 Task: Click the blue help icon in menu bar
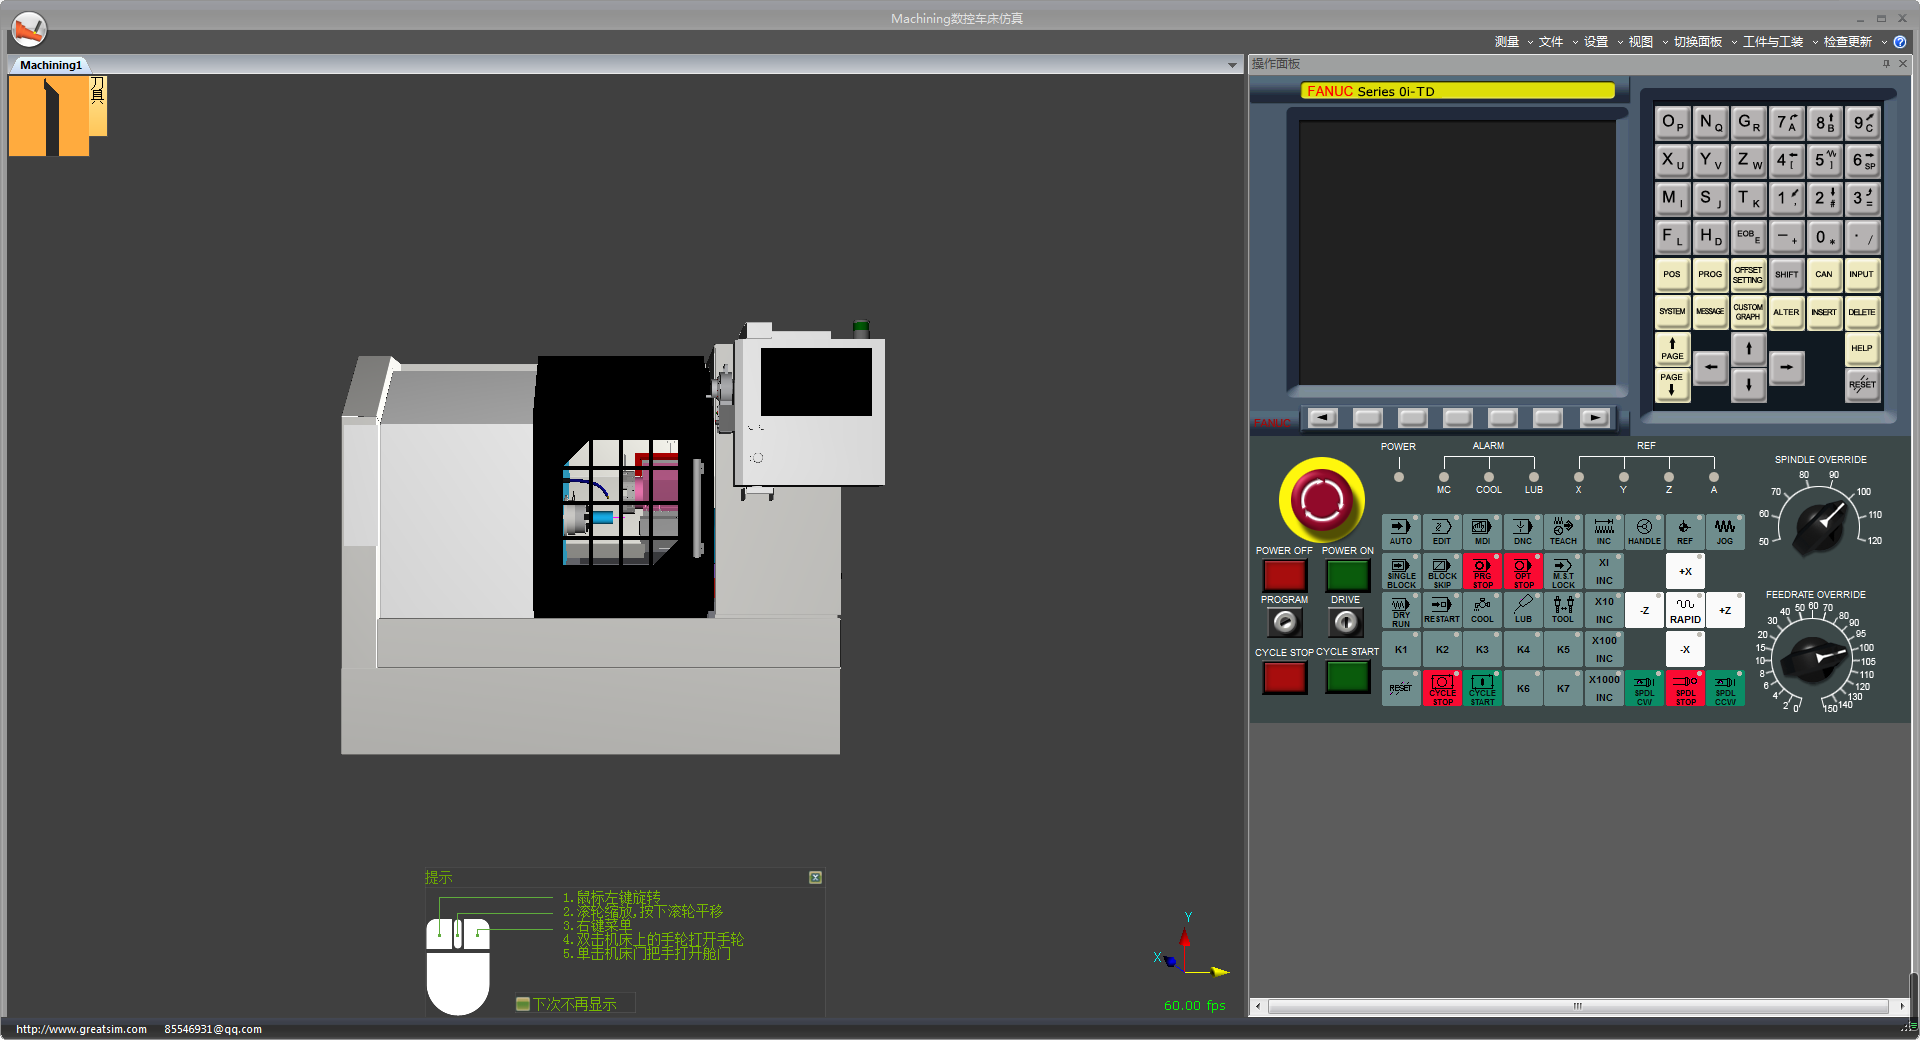(x=1900, y=42)
